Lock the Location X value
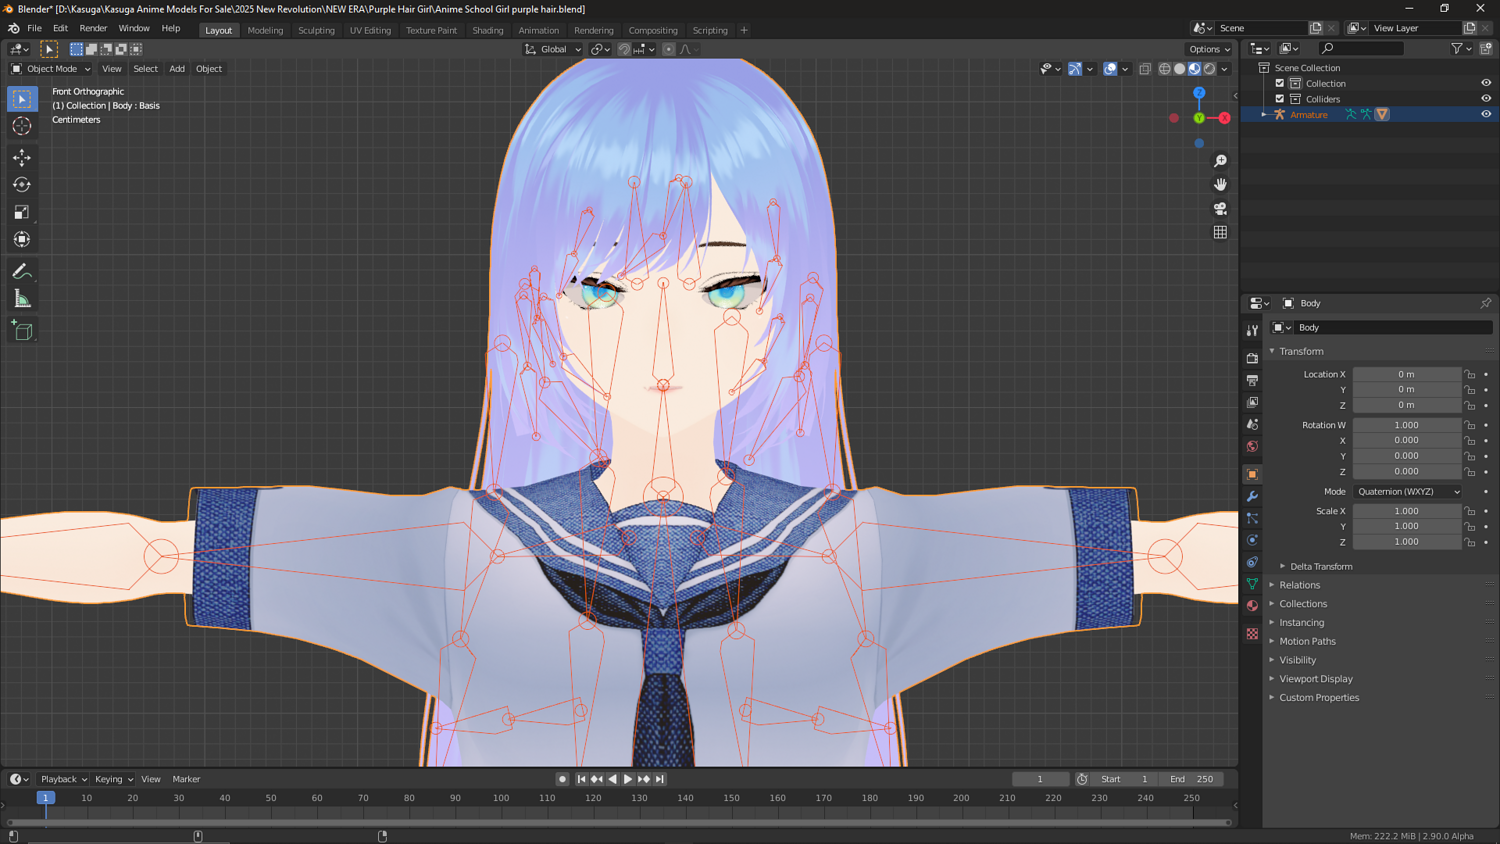The image size is (1500, 844). tap(1470, 374)
